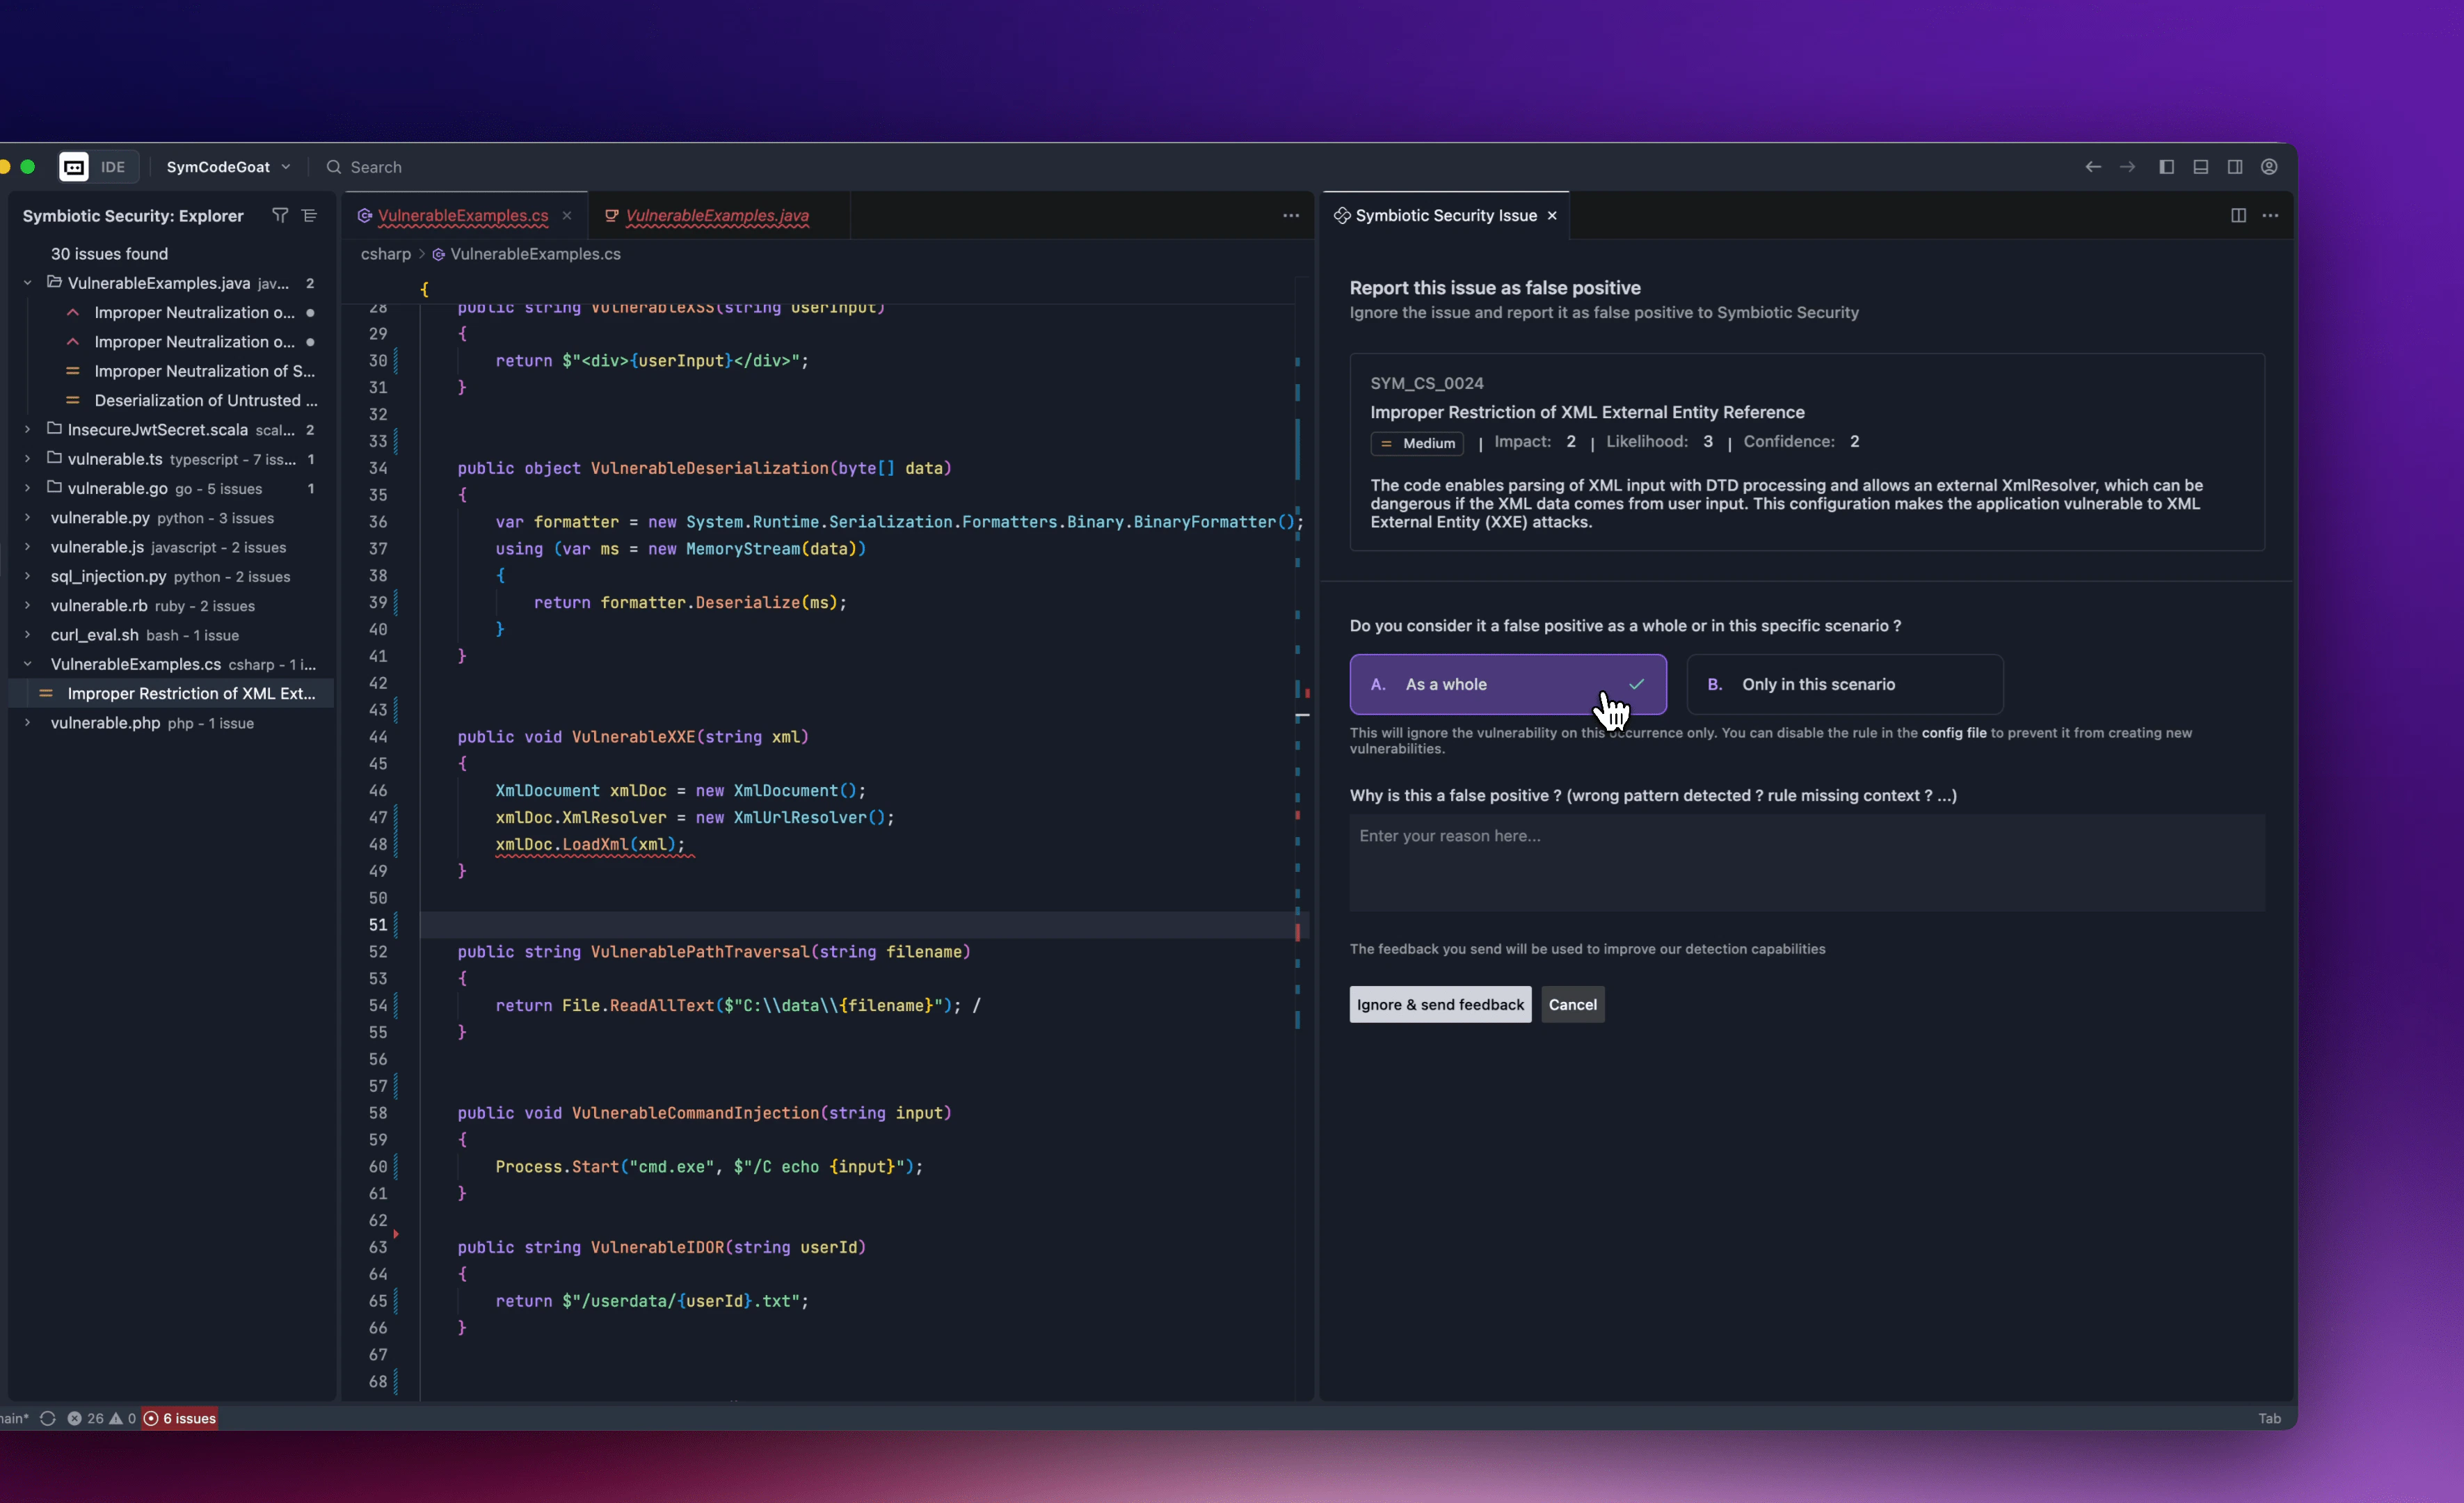Click the Ignore & send feedback button
The height and width of the screenshot is (1503, 2464).
(1439, 1004)
